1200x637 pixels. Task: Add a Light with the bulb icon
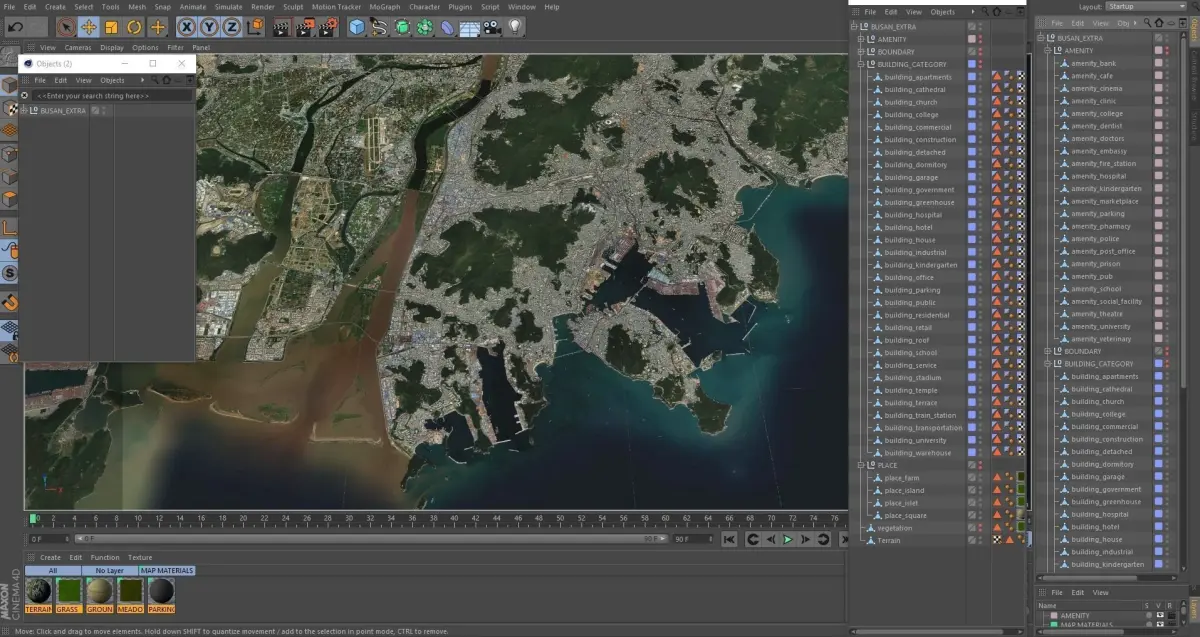(516, 27)
